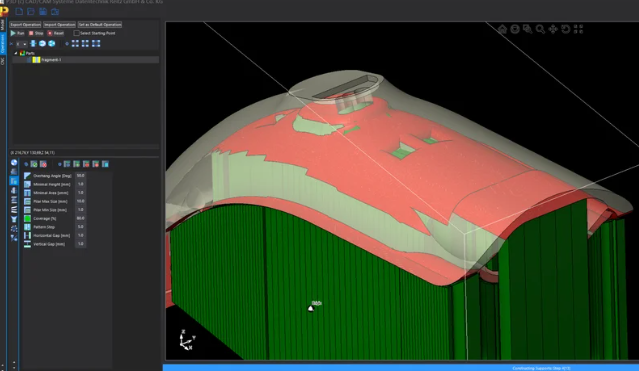Click the round arrow icon in operations toolbar
The image size is (639, 371).
tap(42, 43)
